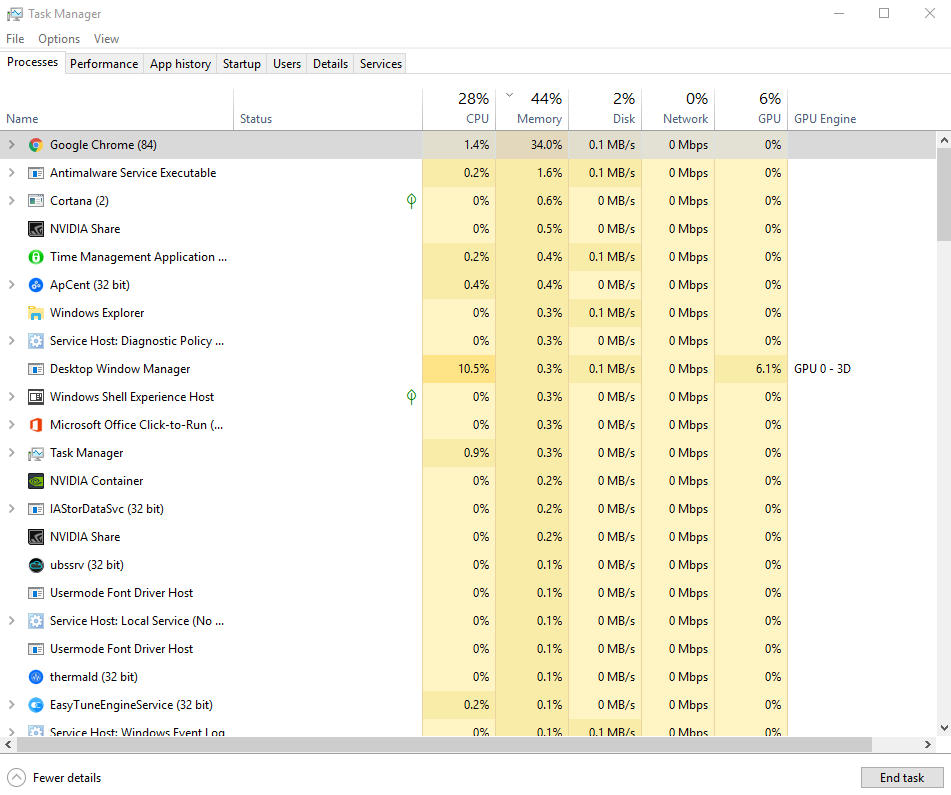Expand the ApCent (32 bit) row
This screenshot has height=795, width=951.
(x=11, y=285)
